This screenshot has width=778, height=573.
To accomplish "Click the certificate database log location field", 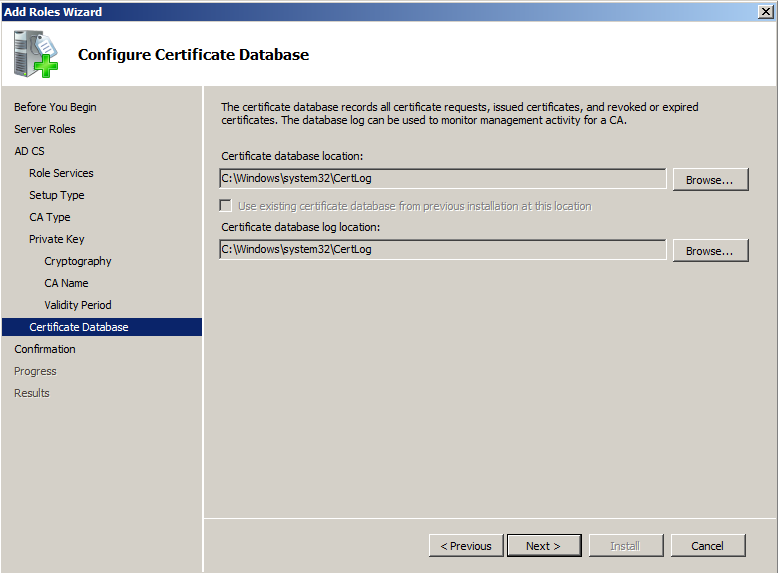I will click(x=442, y=250).
